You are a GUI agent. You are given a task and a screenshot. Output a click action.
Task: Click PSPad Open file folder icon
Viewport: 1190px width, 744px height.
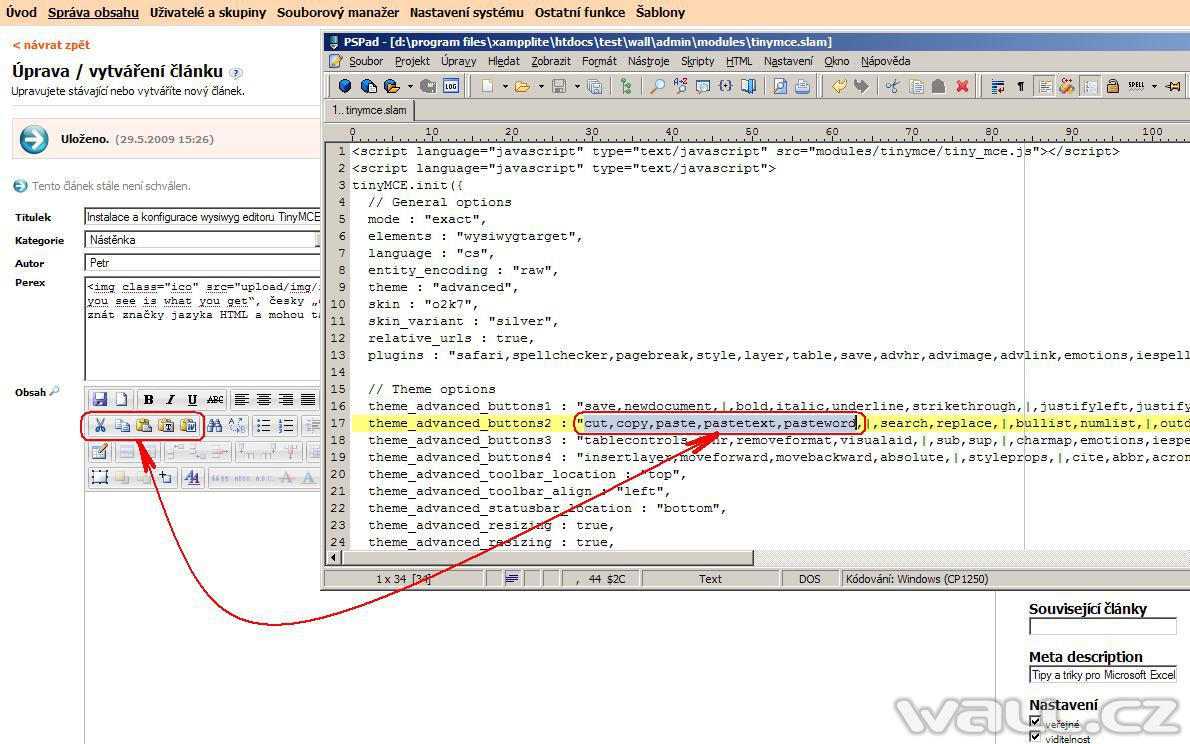pyautogui.click(x=522, y=86)
